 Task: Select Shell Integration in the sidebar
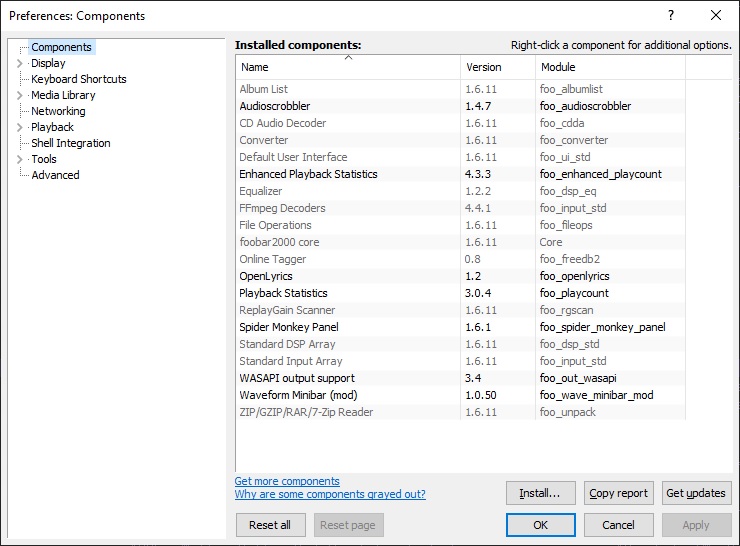70,143
